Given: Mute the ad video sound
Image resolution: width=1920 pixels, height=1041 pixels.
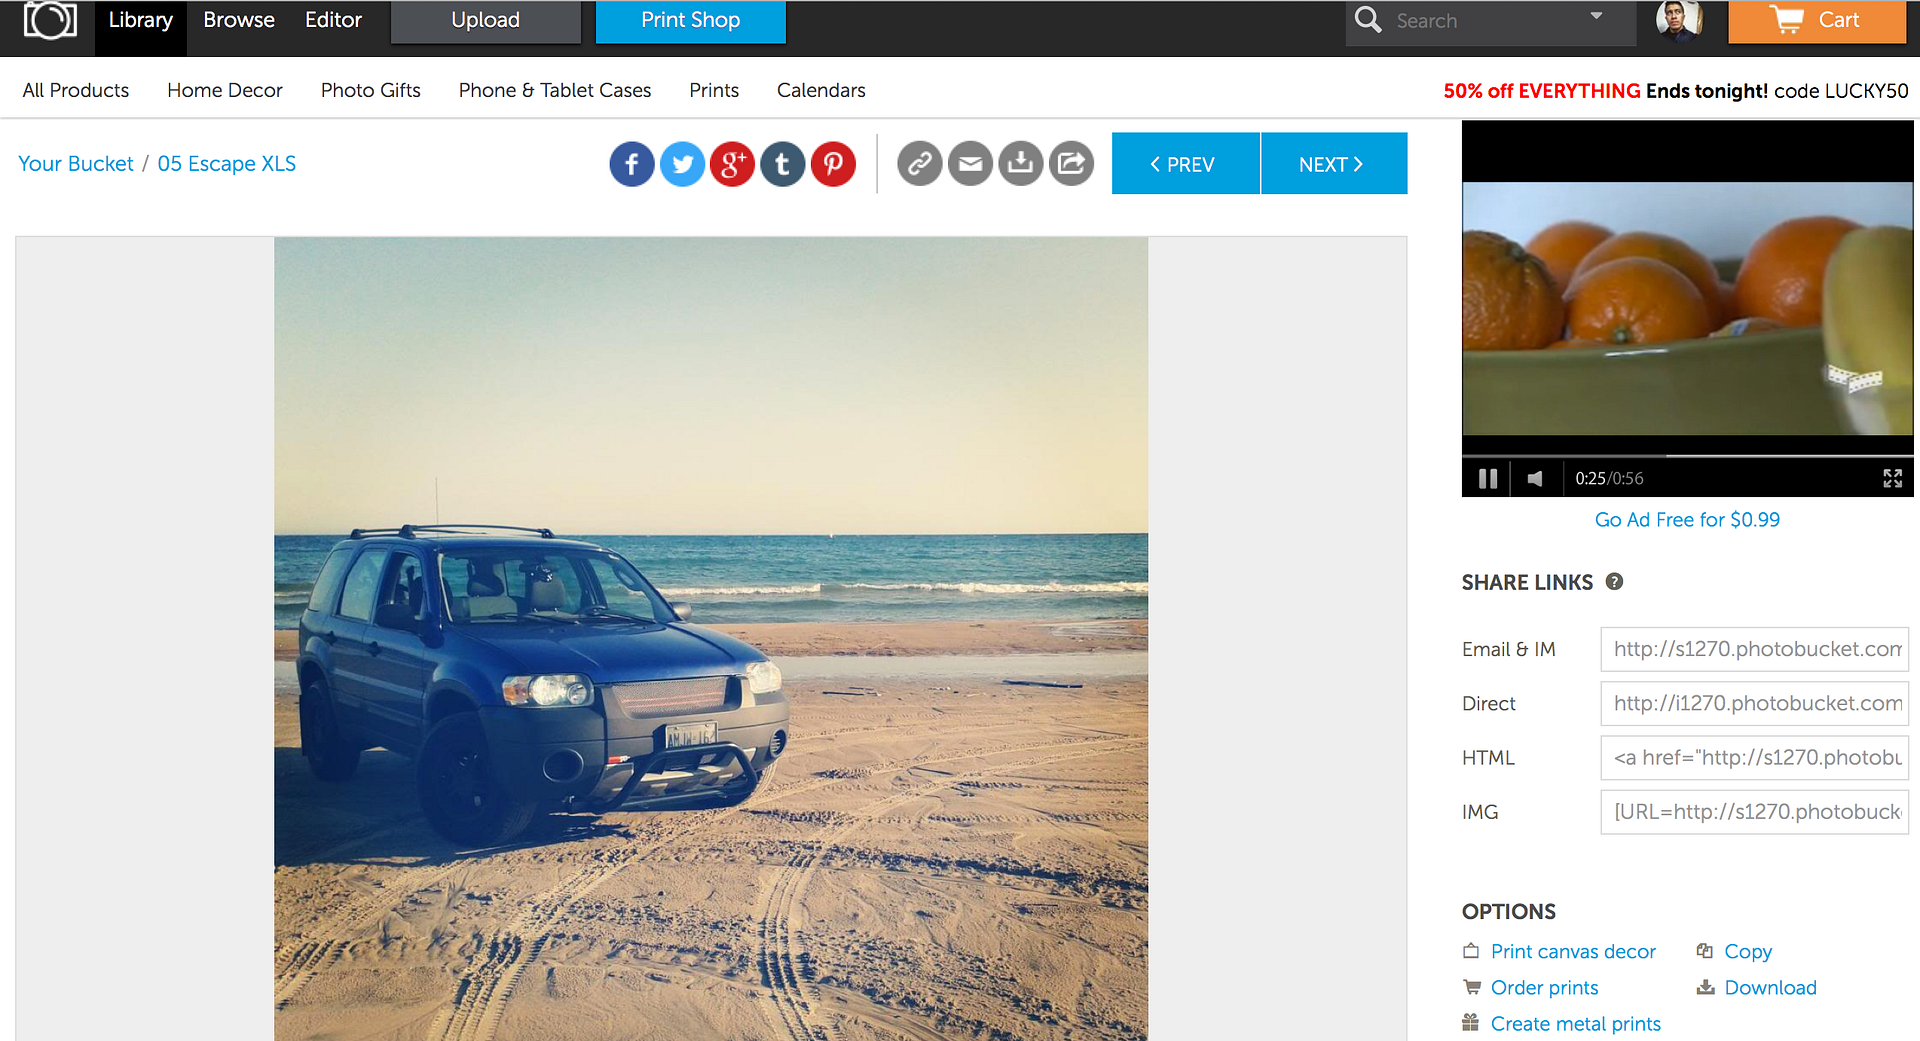Looking at the screenshot, I should coord(1535,478).
